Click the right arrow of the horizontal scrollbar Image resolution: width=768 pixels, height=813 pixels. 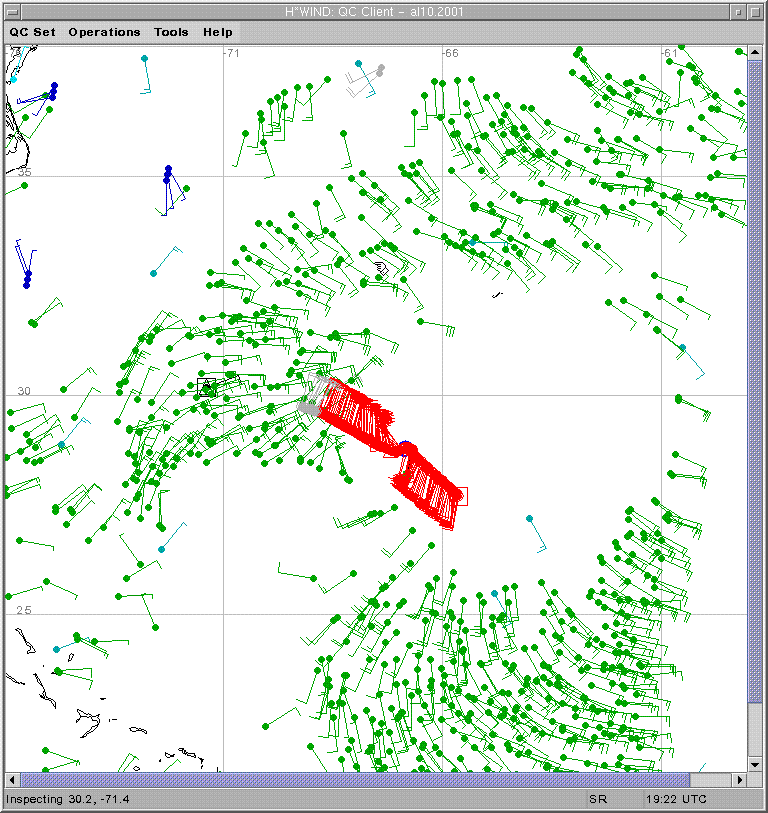740,779
